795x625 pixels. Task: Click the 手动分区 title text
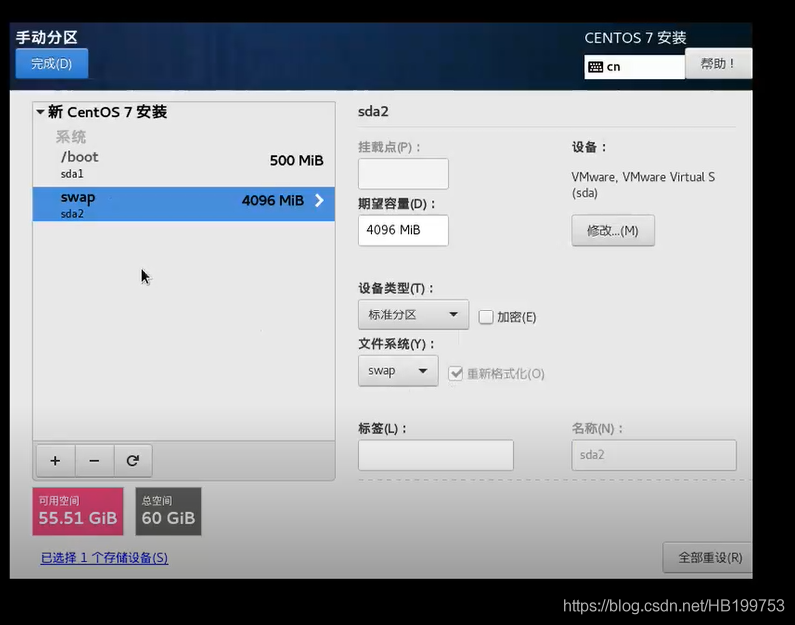click(x=47, y=38)
